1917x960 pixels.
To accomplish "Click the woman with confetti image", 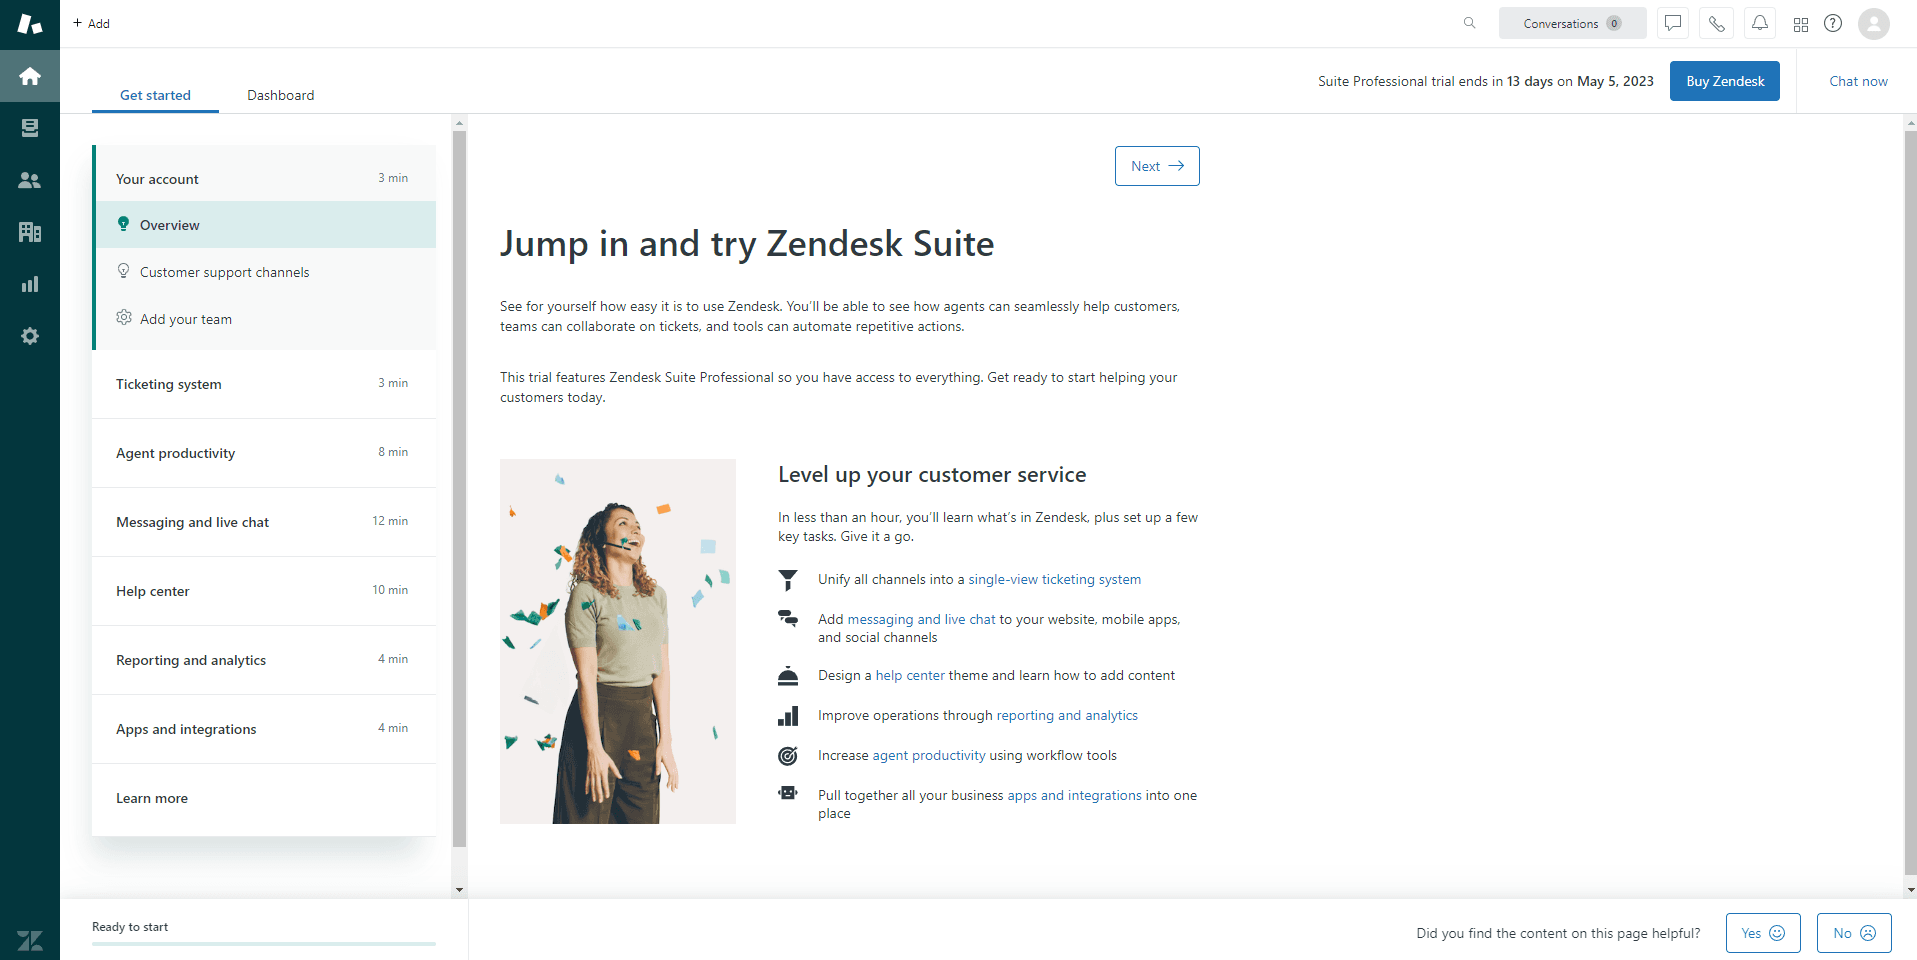I will [618, 641].
